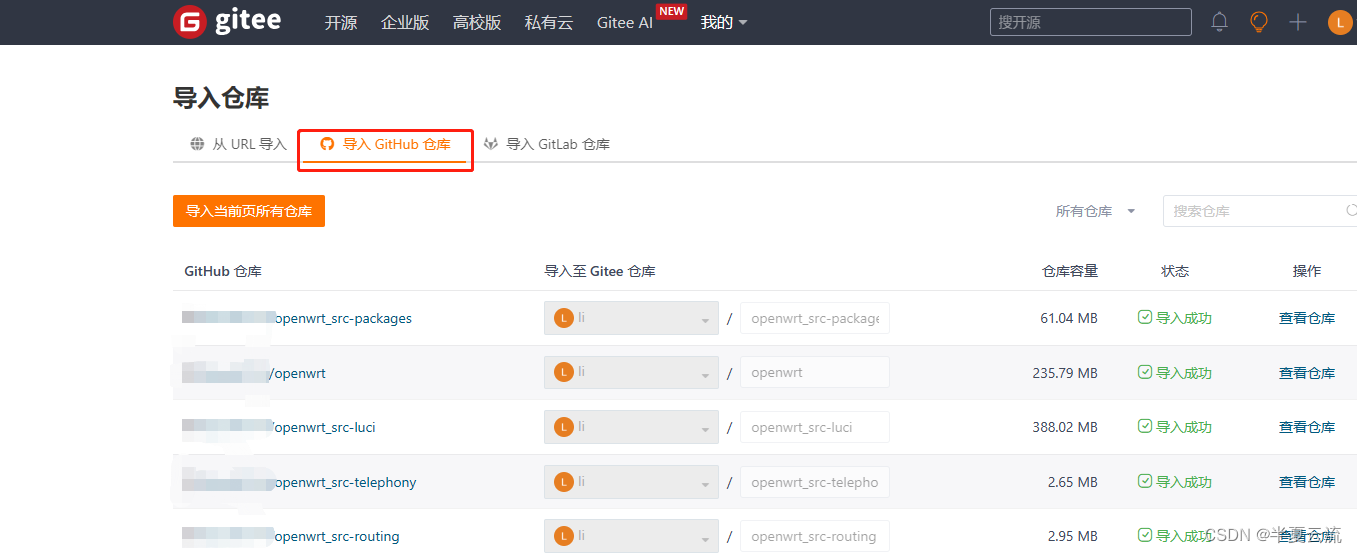Screen dimensions: 1357x553
Task: Open the 所有仓库 filter dropdown
Action: click(1095, 211)
